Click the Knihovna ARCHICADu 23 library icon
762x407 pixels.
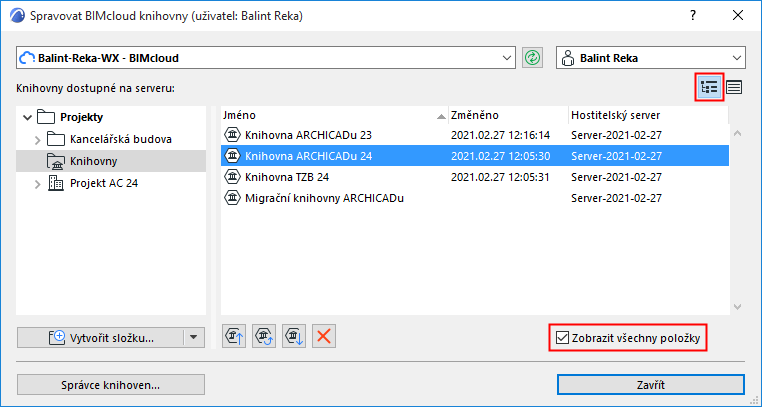pos(233,135)
